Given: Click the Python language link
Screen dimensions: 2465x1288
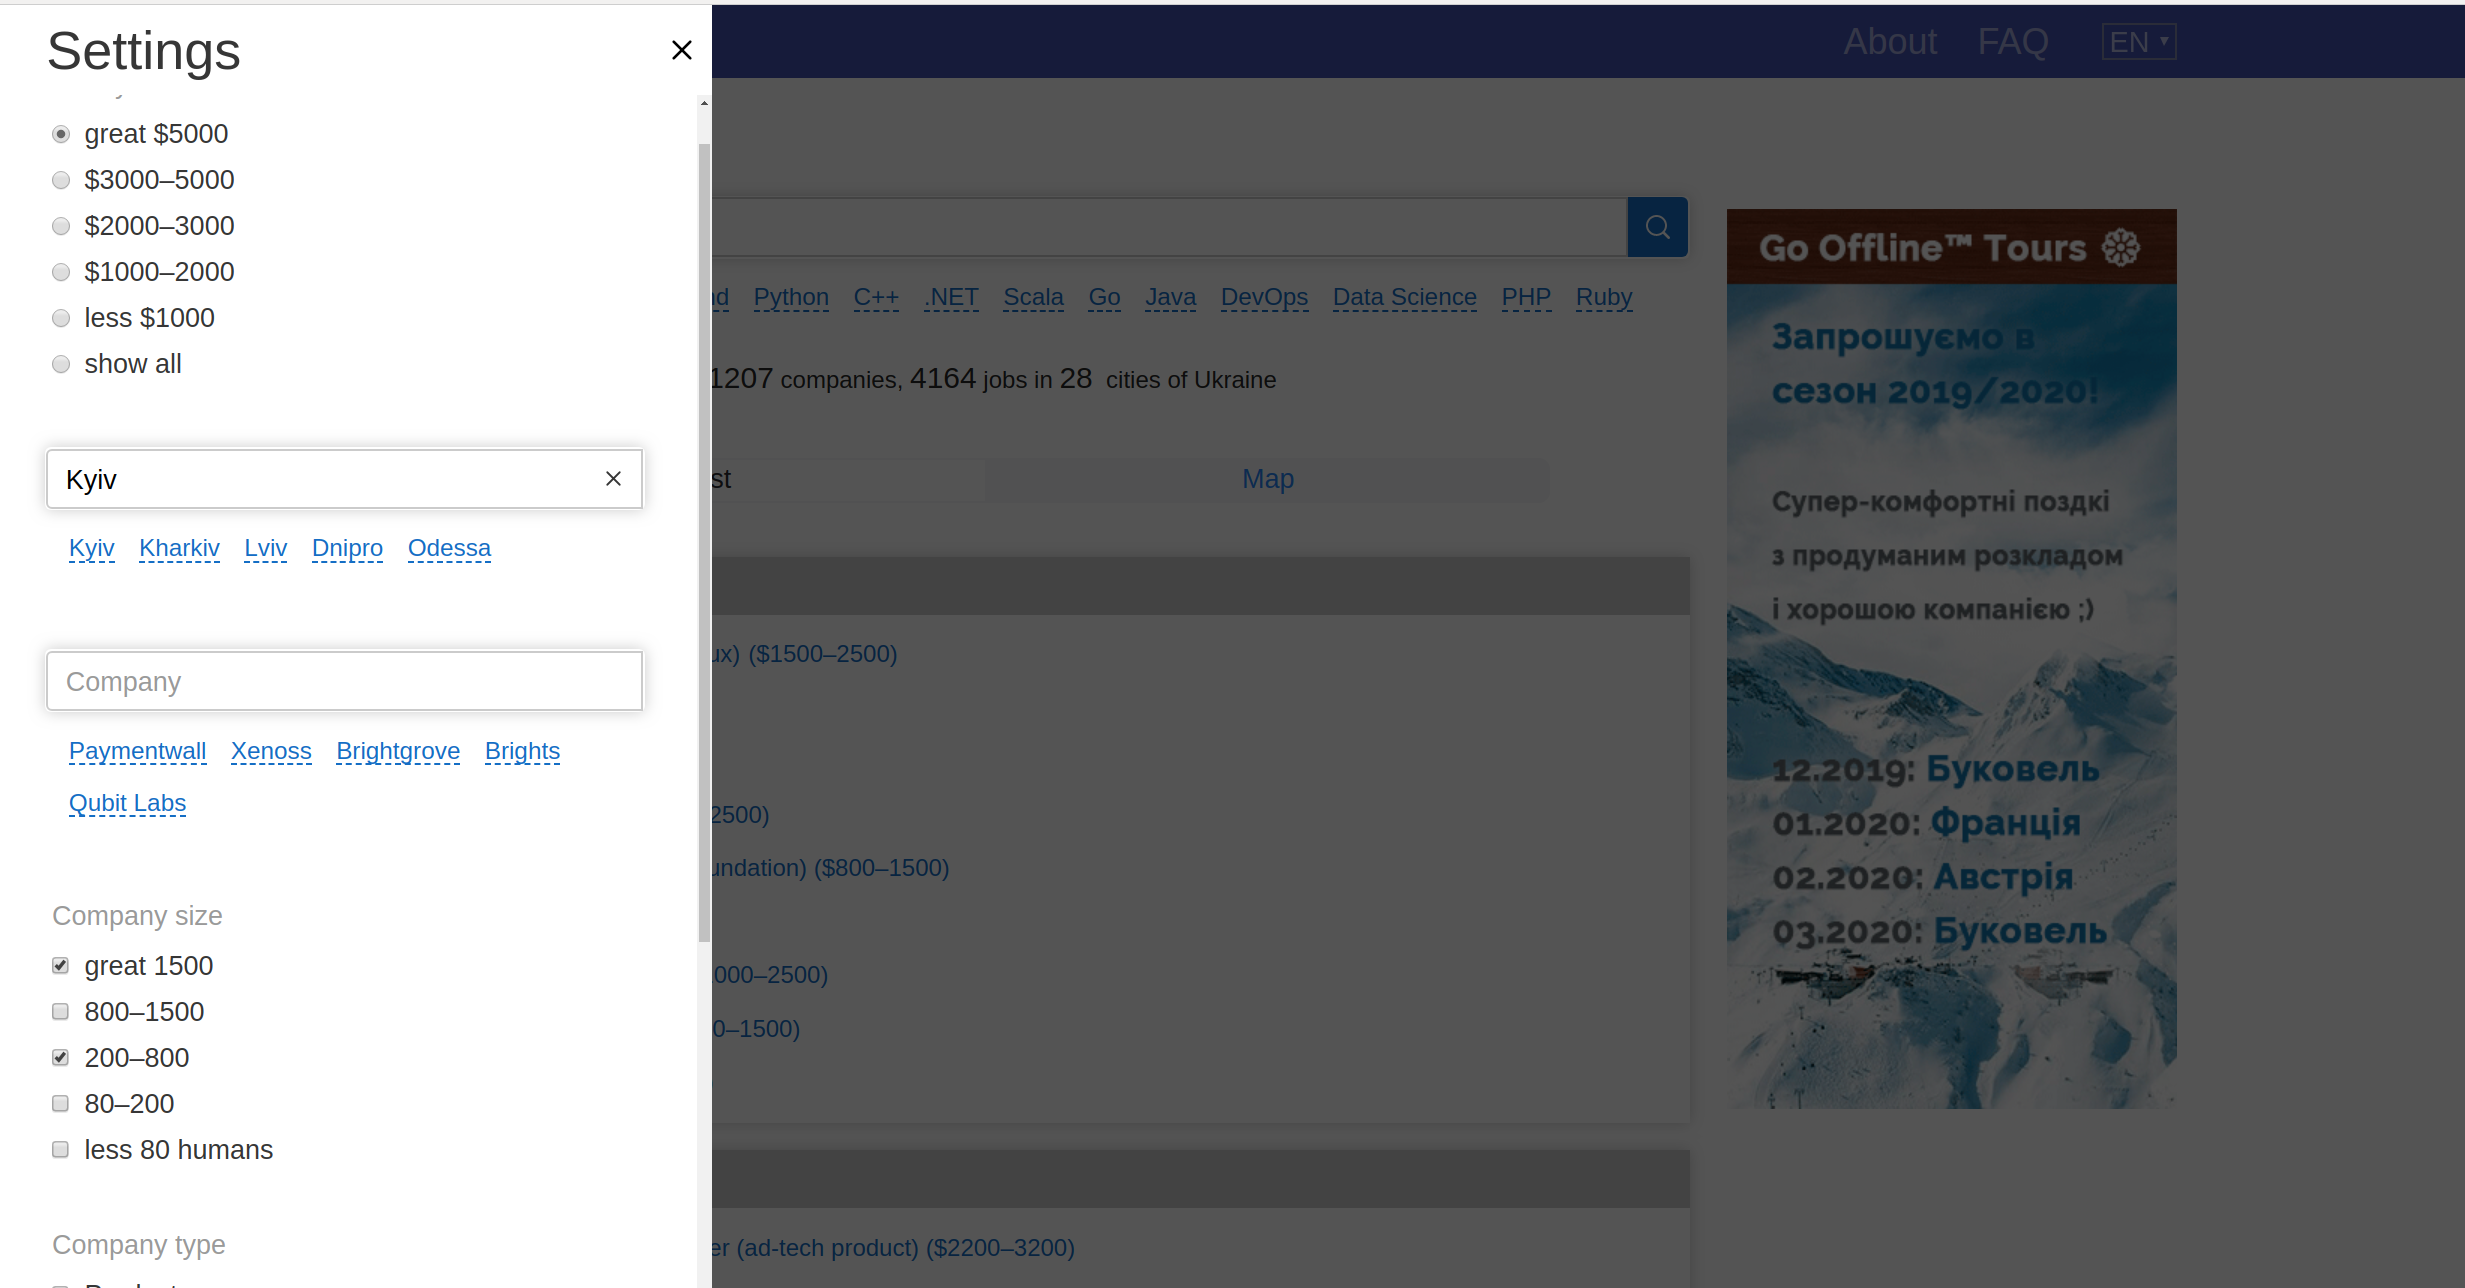Looking at the screenshot, I should pyautogui.click(x=791, y=297).
